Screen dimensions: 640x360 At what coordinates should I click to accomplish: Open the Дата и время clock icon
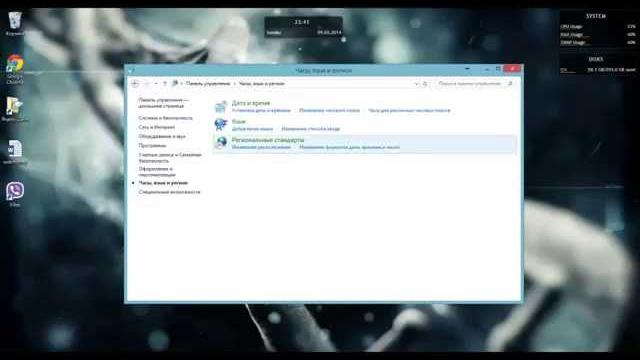coord(221,107)
